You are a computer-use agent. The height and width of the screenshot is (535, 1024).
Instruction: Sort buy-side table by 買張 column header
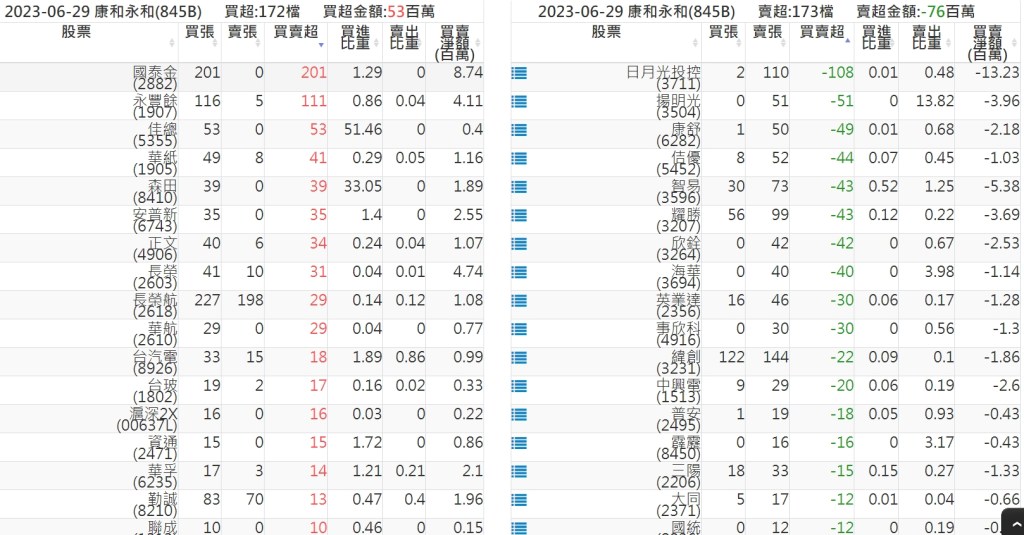pyautogui.click(x=200, y=37)
